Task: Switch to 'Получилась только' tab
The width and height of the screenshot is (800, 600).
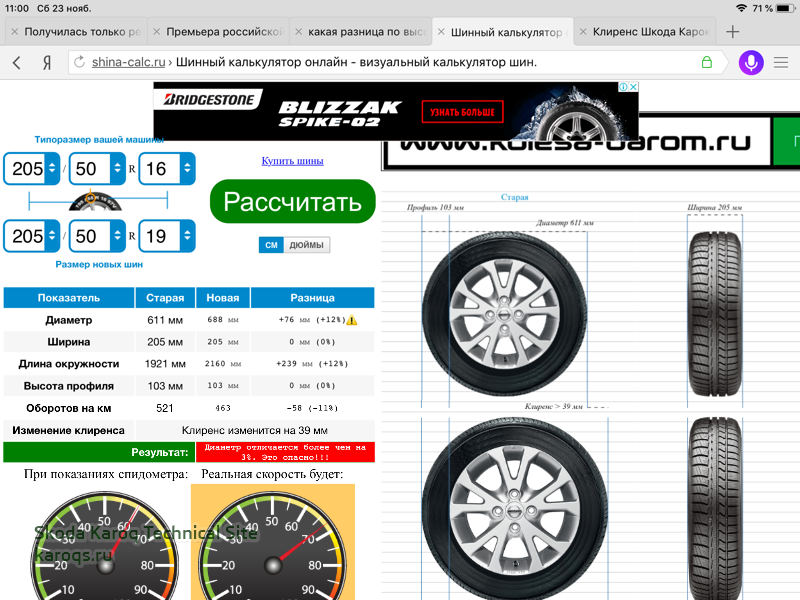Action: [x=76, y=32]
